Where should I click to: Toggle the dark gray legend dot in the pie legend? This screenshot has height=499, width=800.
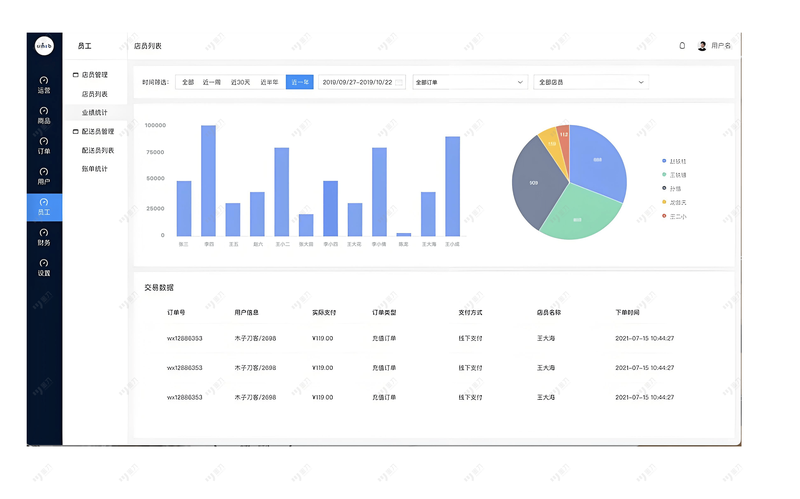coord(664,188)
